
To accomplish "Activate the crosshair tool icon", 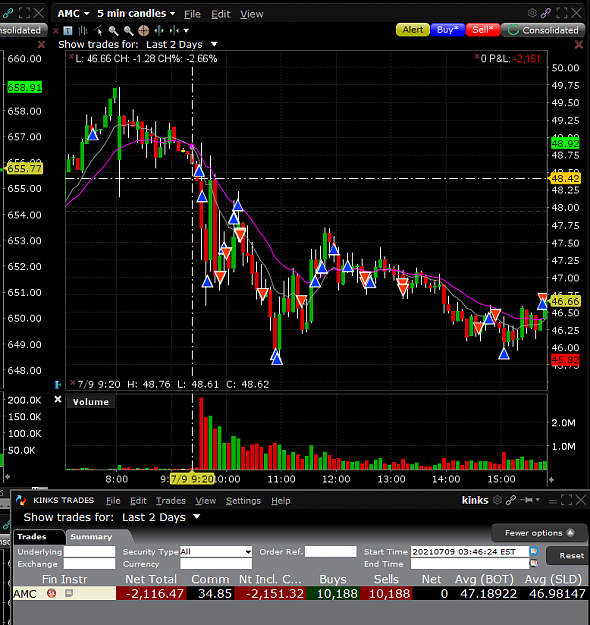I will click(x=144, y=30).
